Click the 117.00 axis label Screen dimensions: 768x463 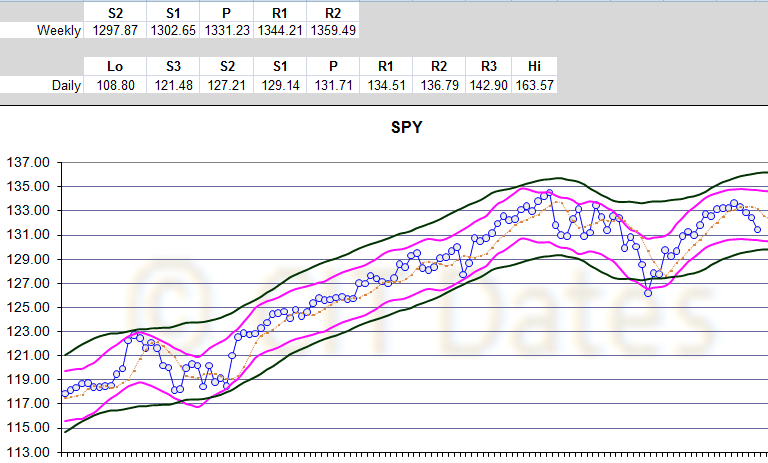tap(28, 403)
